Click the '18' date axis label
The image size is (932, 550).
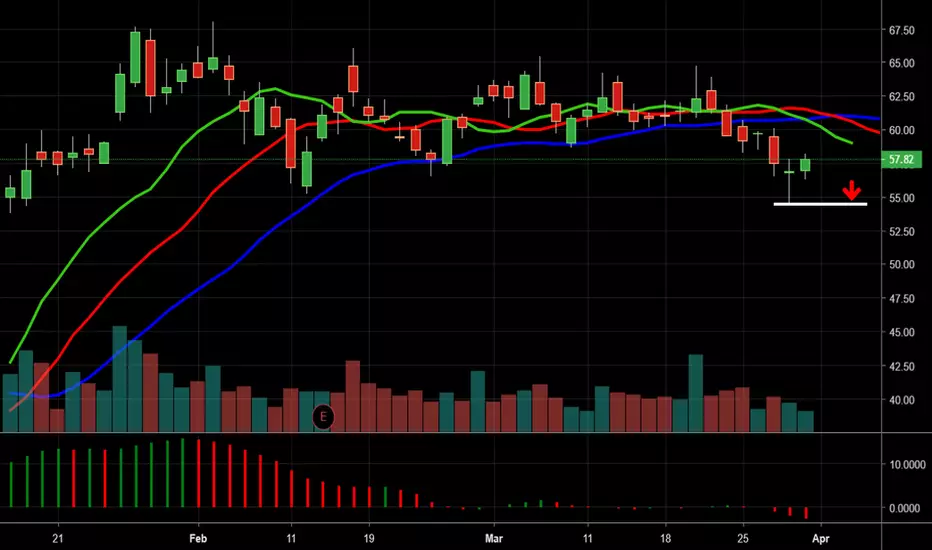[x=665, y=539]
